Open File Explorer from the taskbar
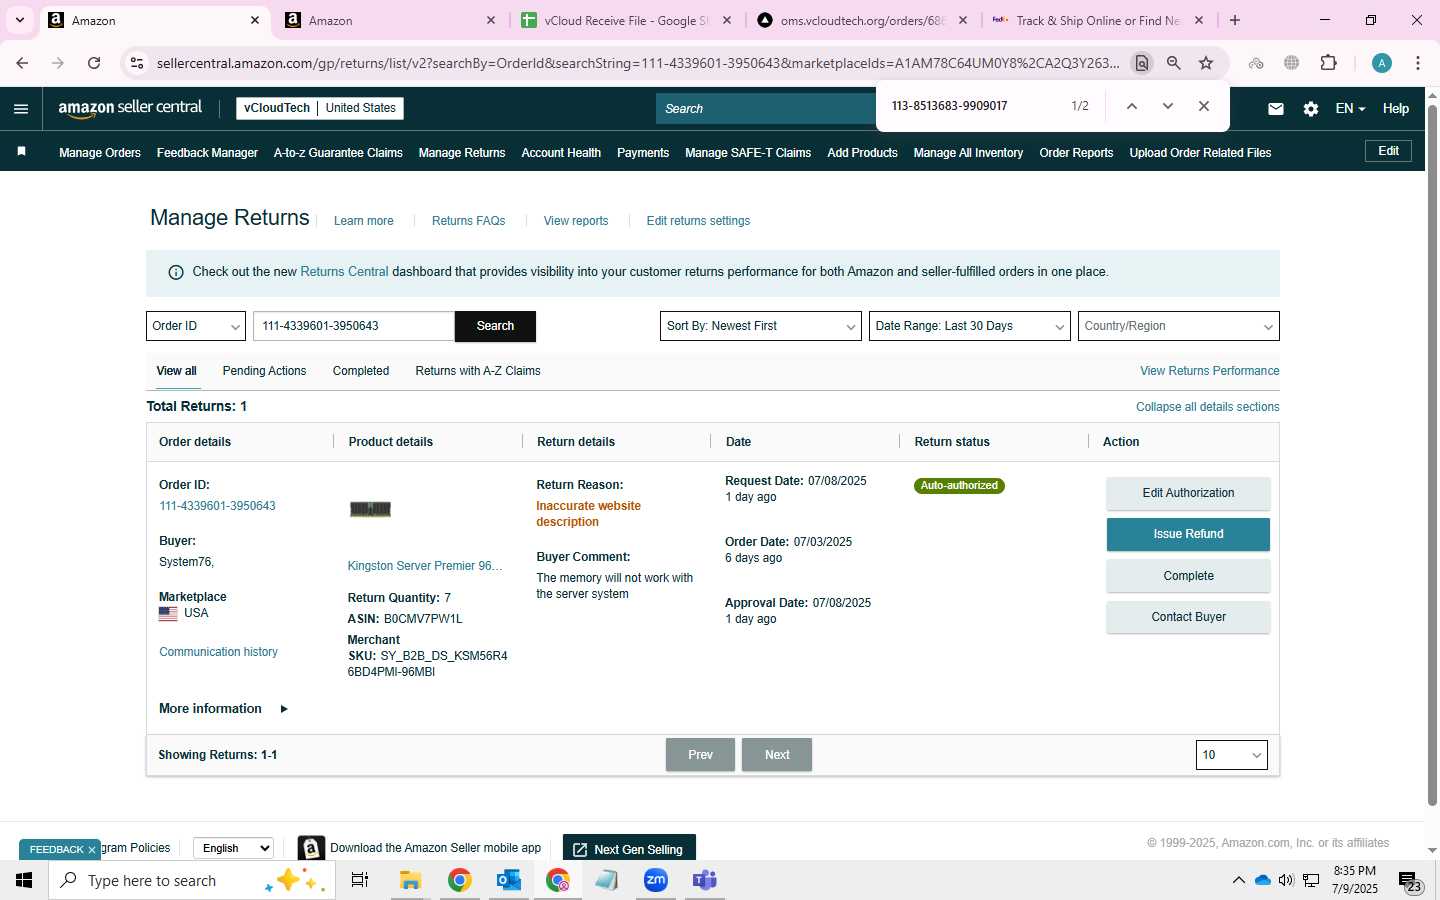Screen dimensions: 1440x900 (410, 880)
